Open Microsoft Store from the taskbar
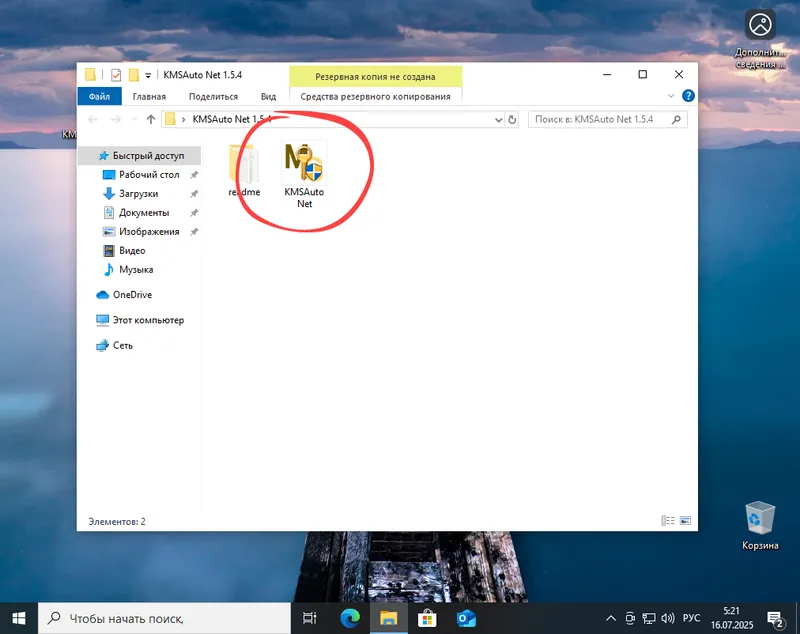The width and height of the screenshot is (800, 634). [x=427, y=617]
